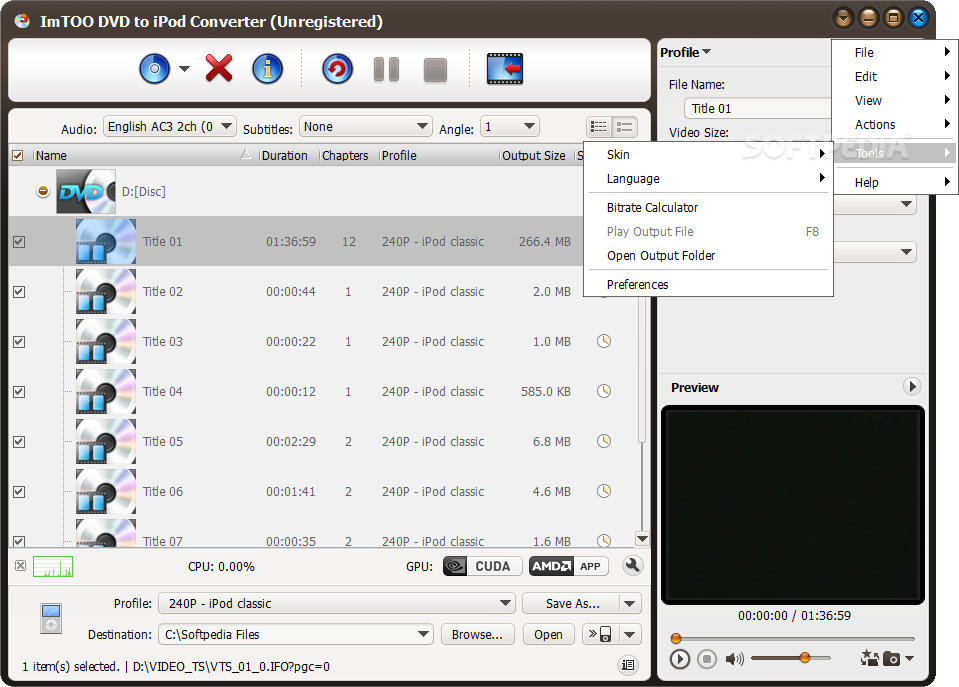Open the Subtitles dropdown

tap(366, 127)
